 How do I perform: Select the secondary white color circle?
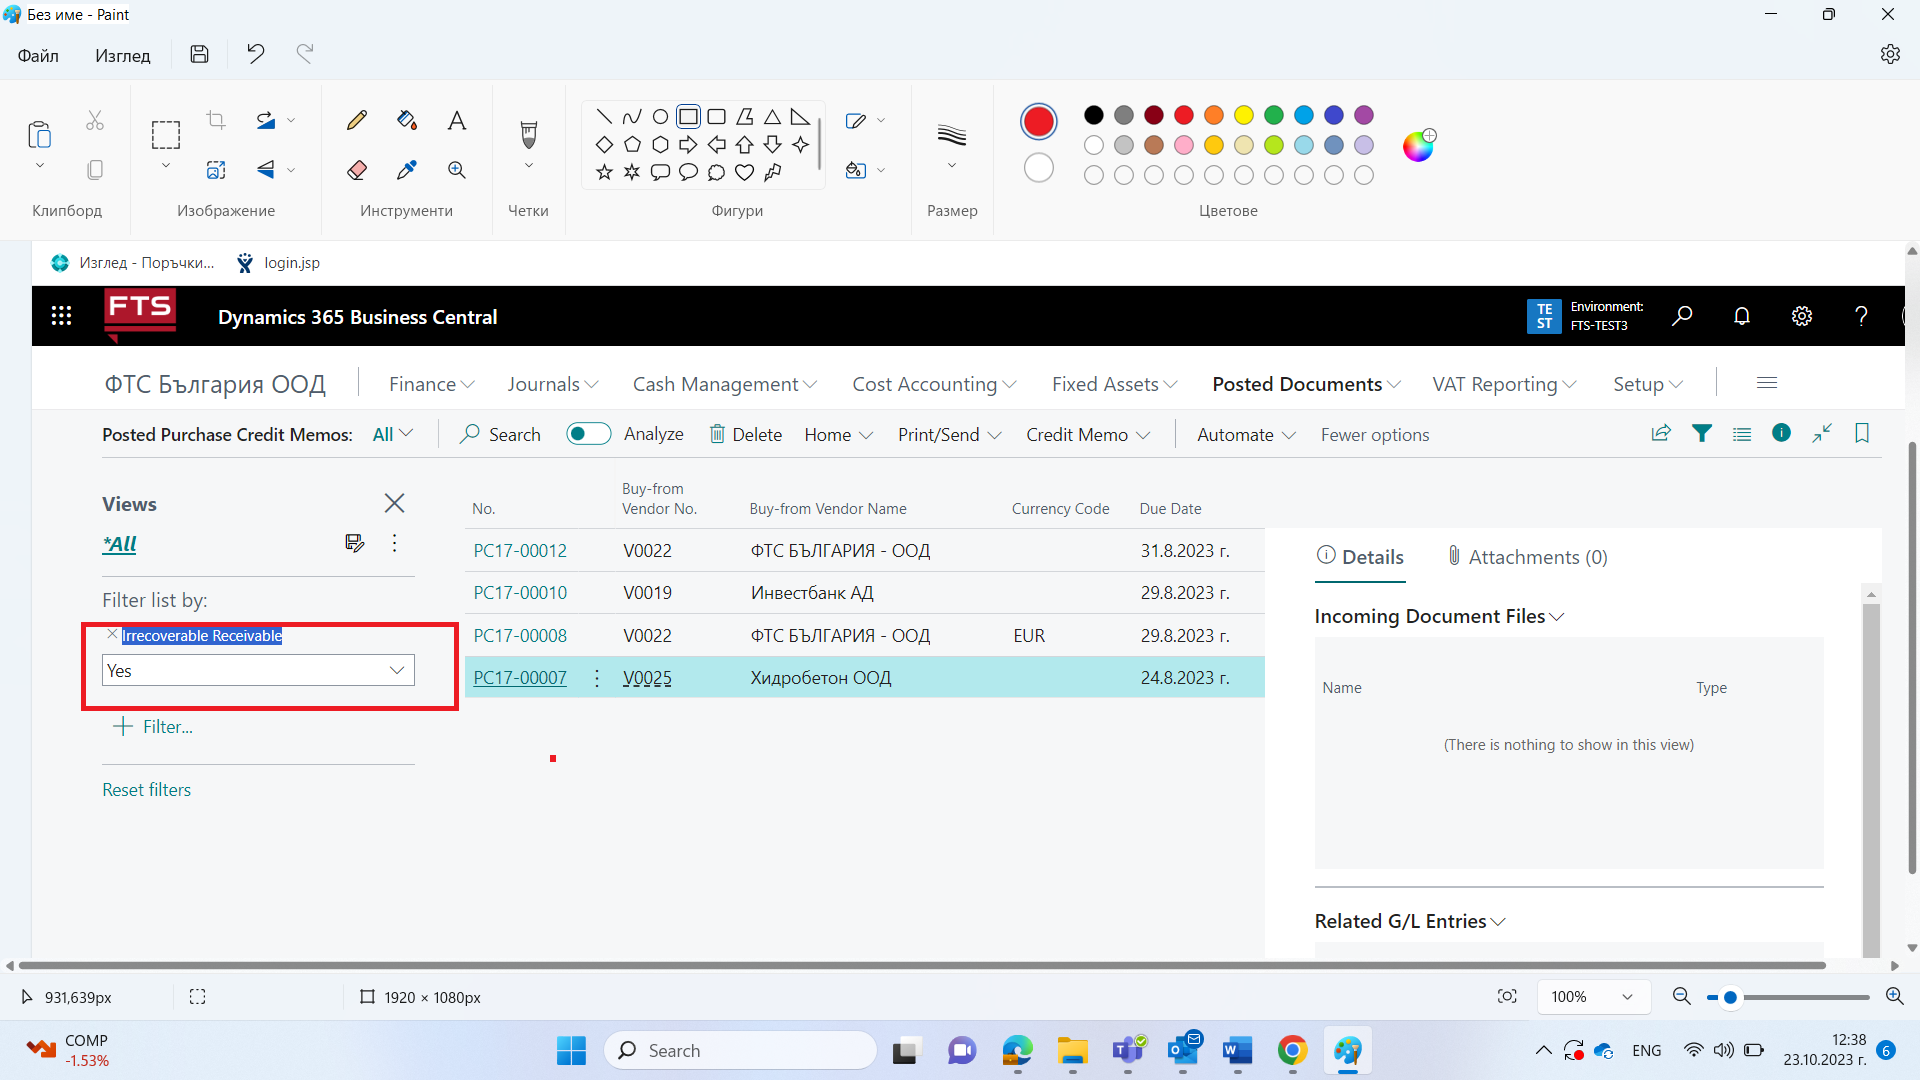(1039, 167)
